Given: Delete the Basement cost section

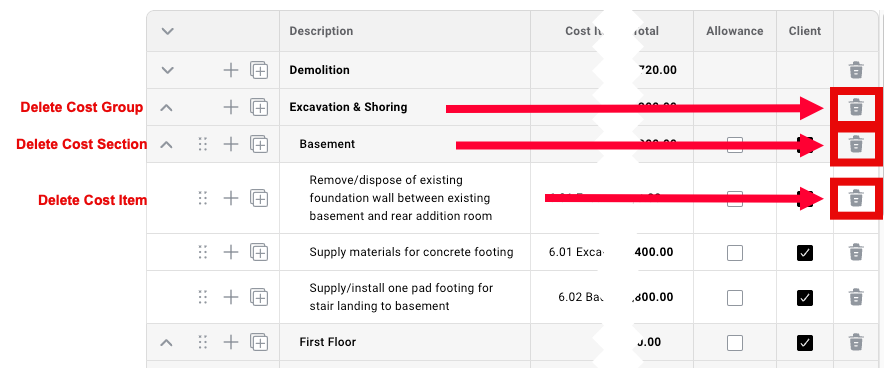Looking at the screenshot, I should (x=856, y=144).
